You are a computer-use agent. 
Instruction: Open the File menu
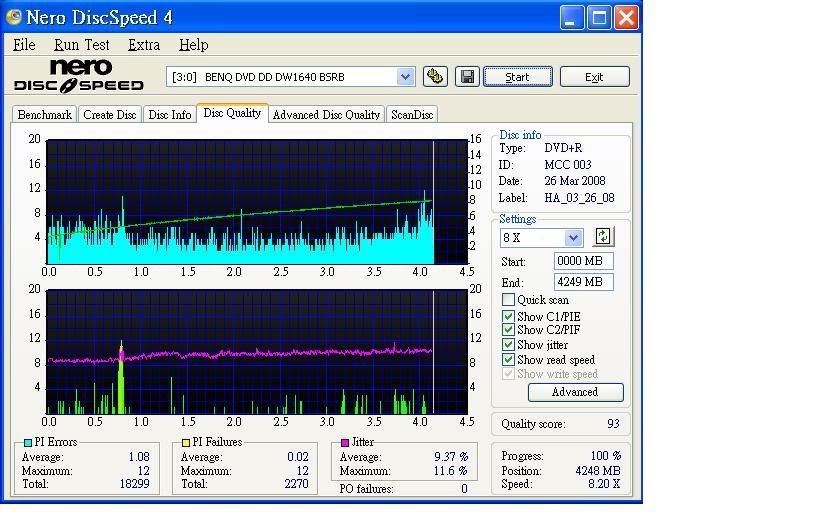[24, 45]
